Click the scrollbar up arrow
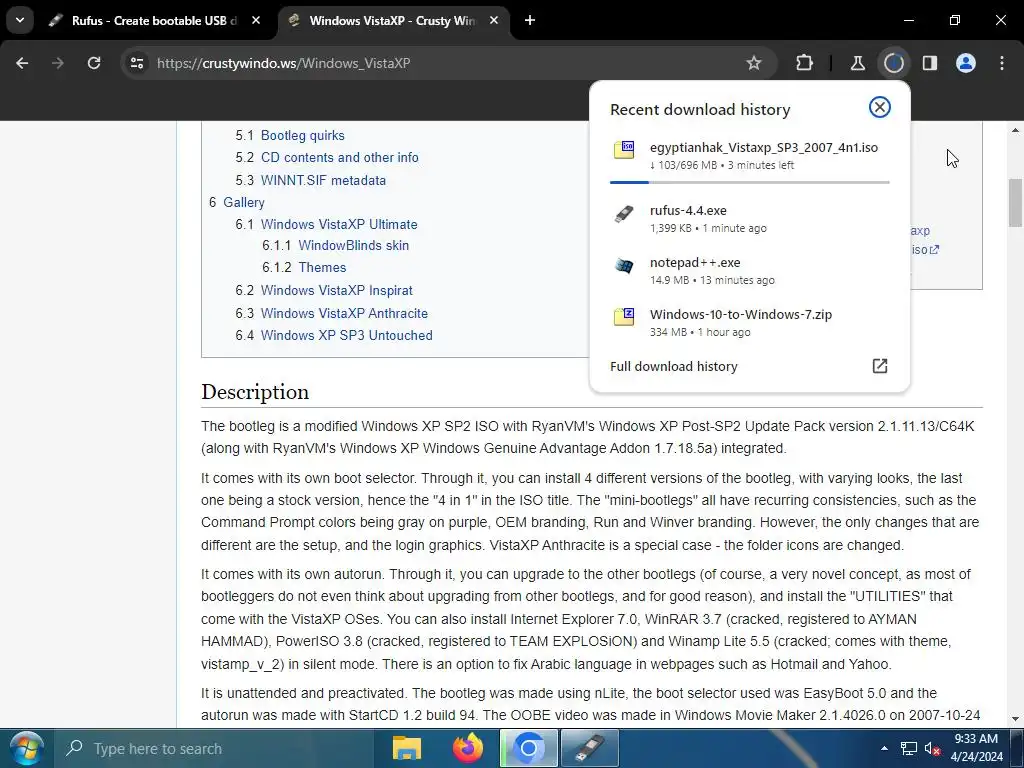This screenshot has width=1024, height=768. [1016, 131]
